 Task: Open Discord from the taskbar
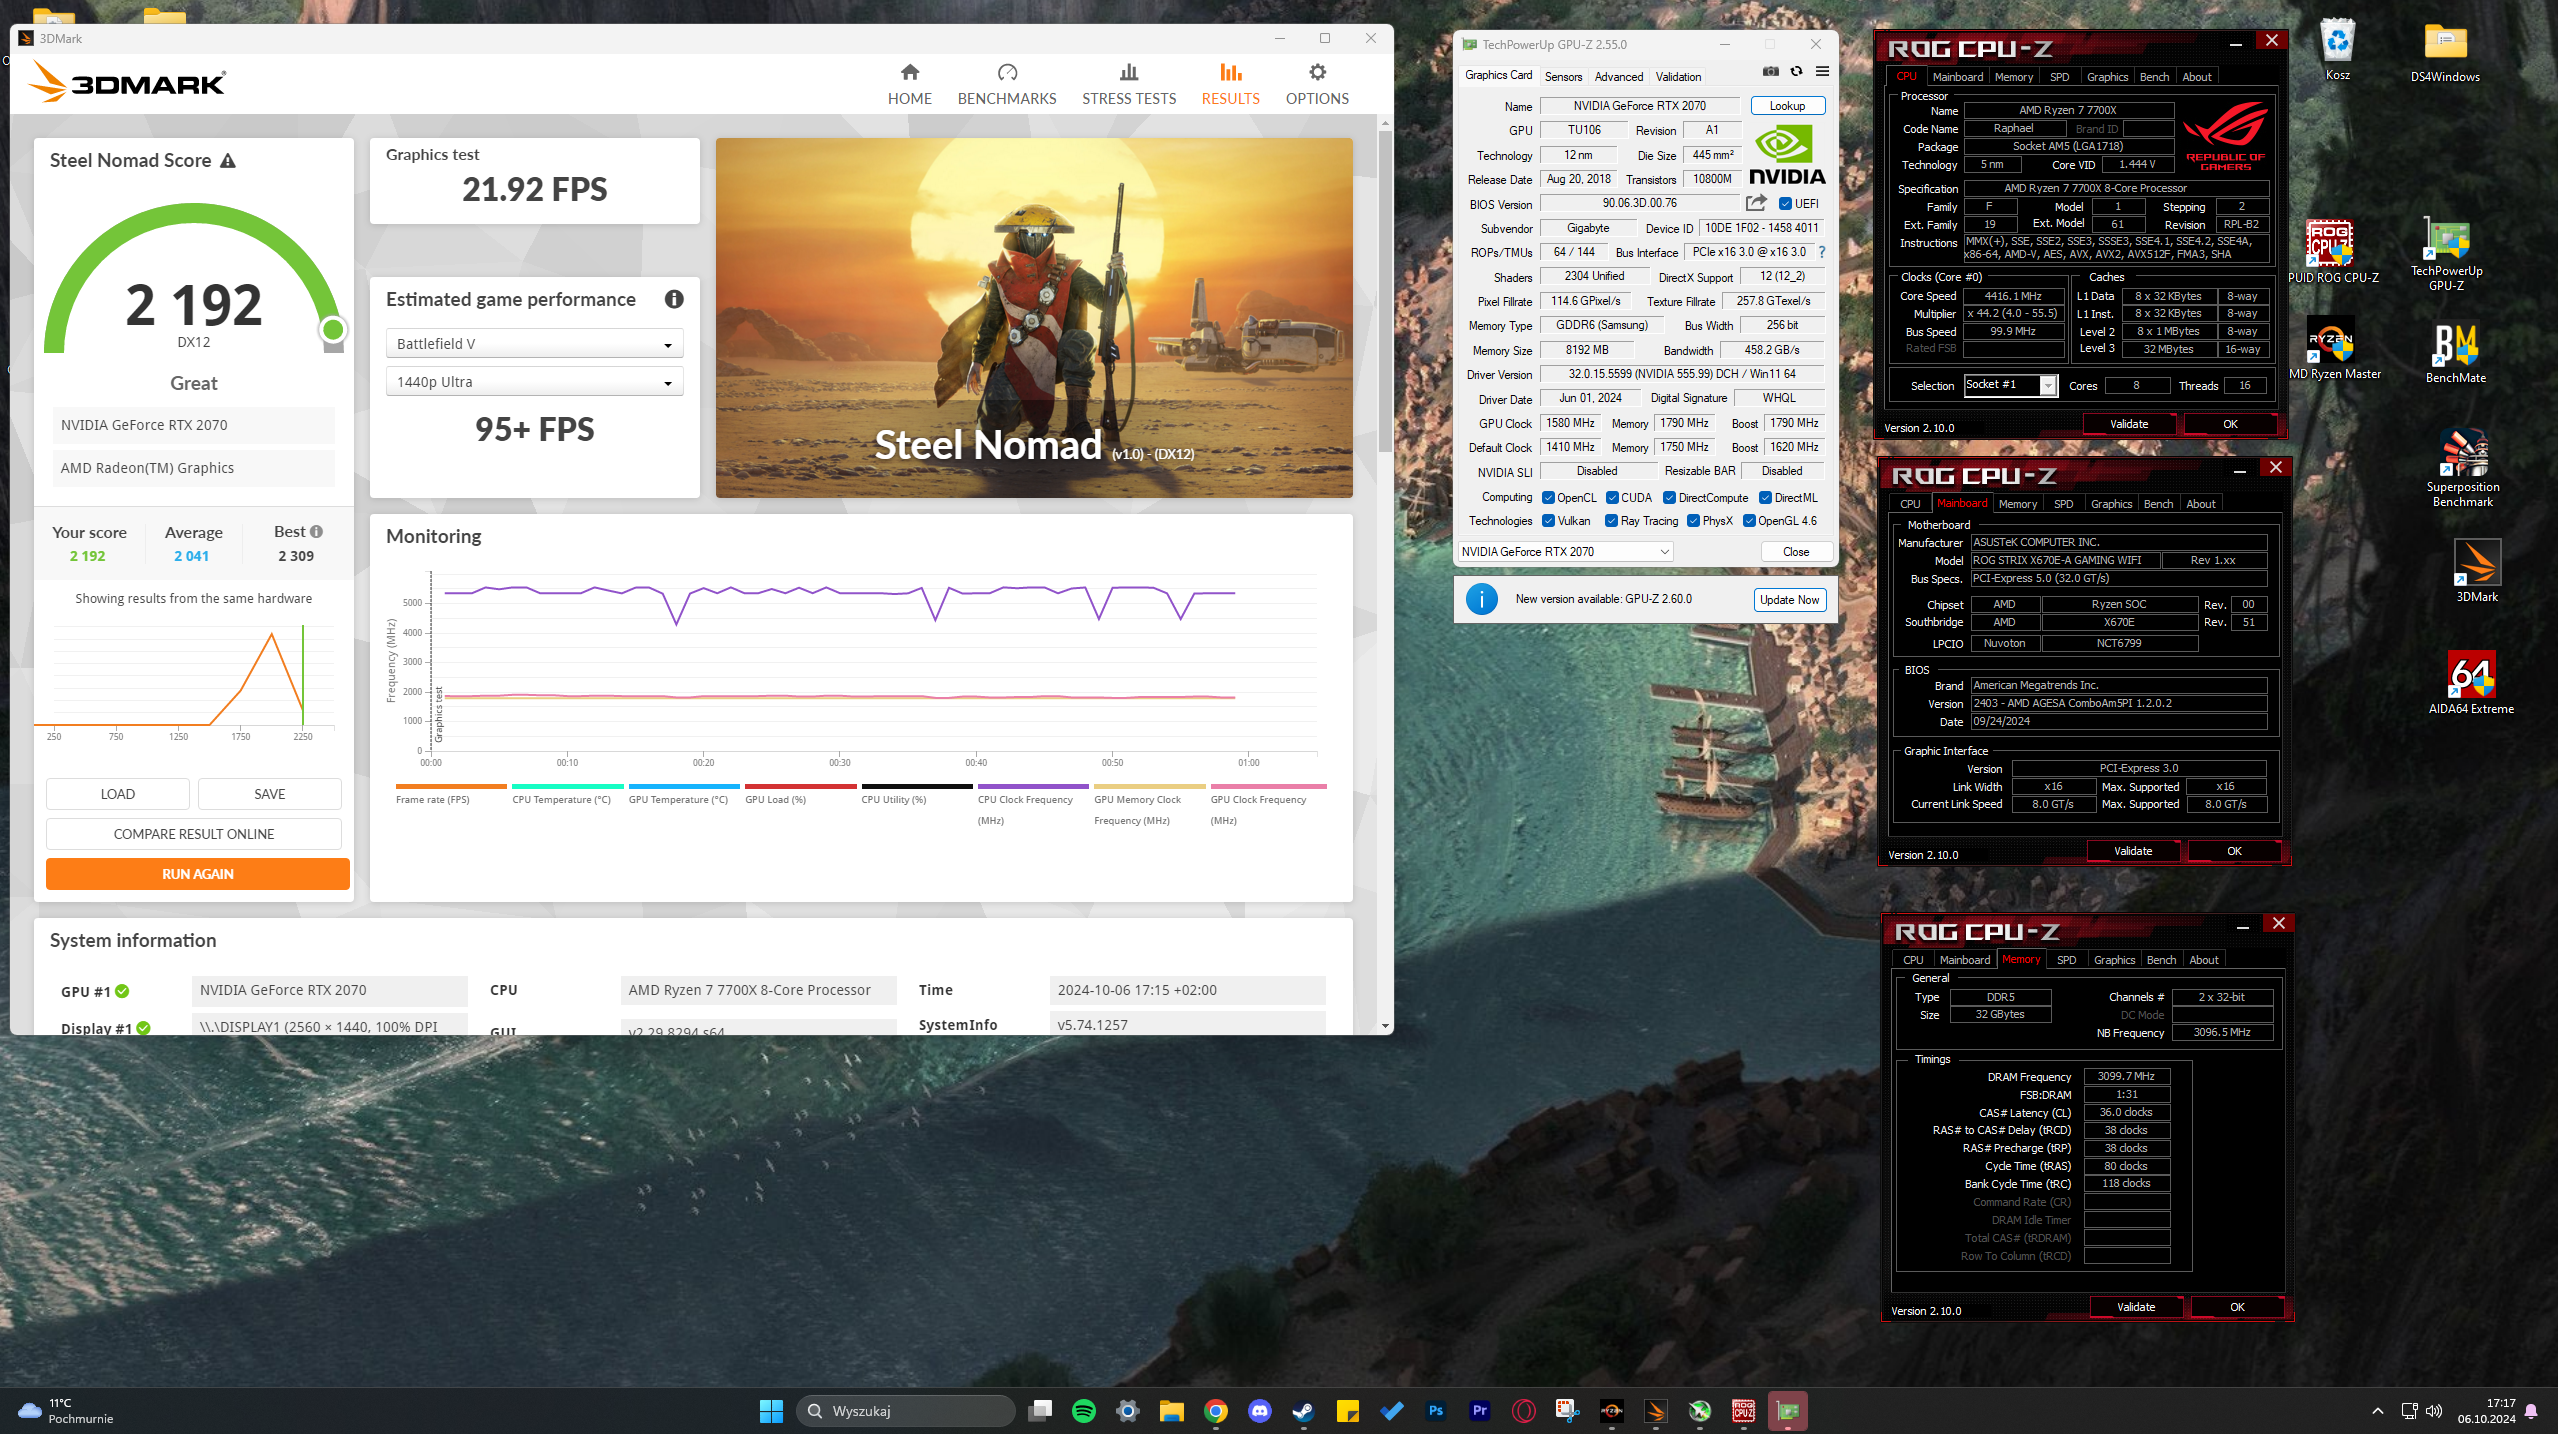(1259, 1411)
